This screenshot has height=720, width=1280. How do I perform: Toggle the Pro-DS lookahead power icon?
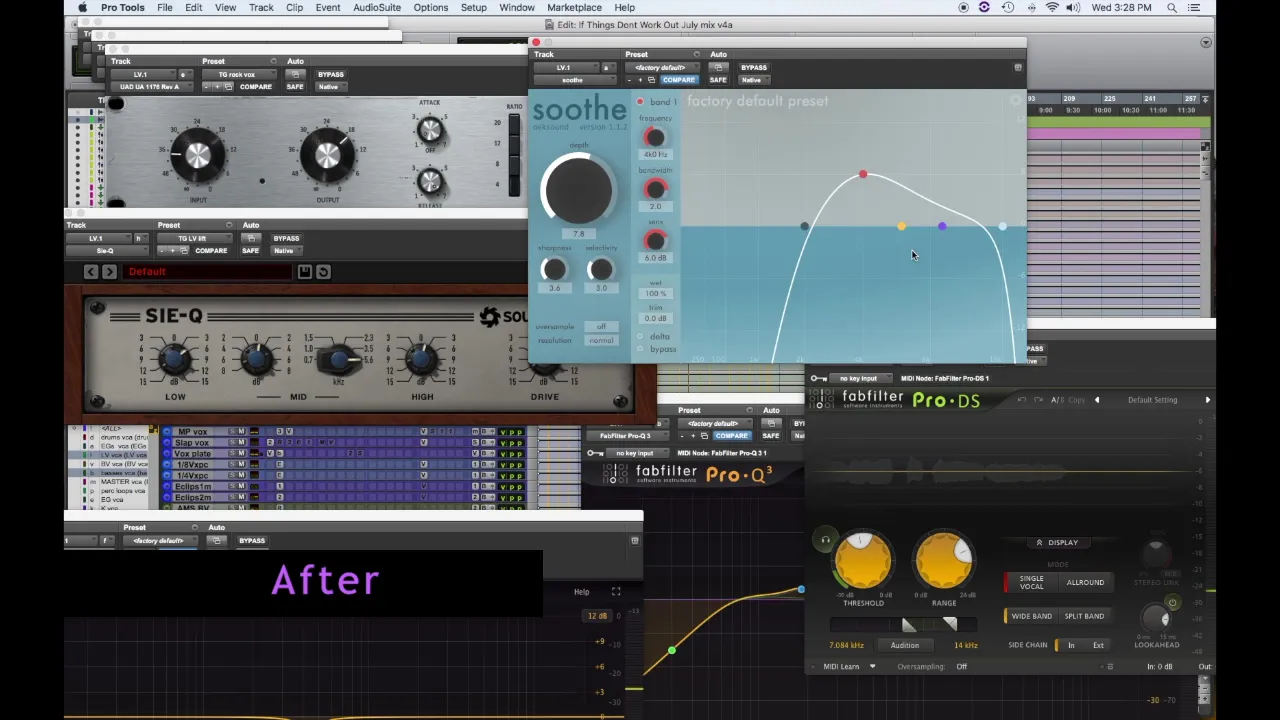(x=1172, y=603)
